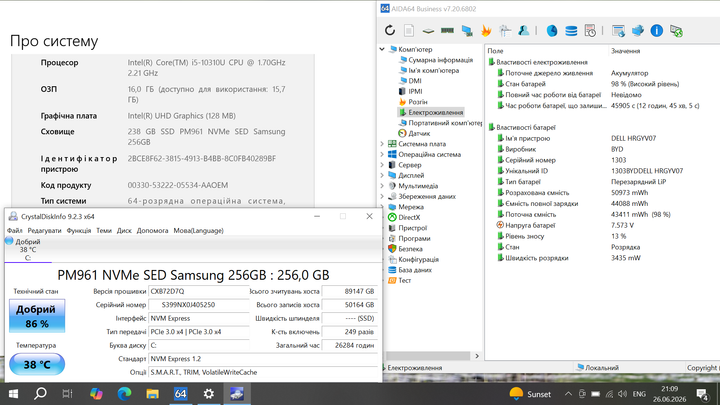The width and height of the screenshot is (720, 405).
Task: Open the memory benchmark RAM stick icon
Action: click(447, 31)
